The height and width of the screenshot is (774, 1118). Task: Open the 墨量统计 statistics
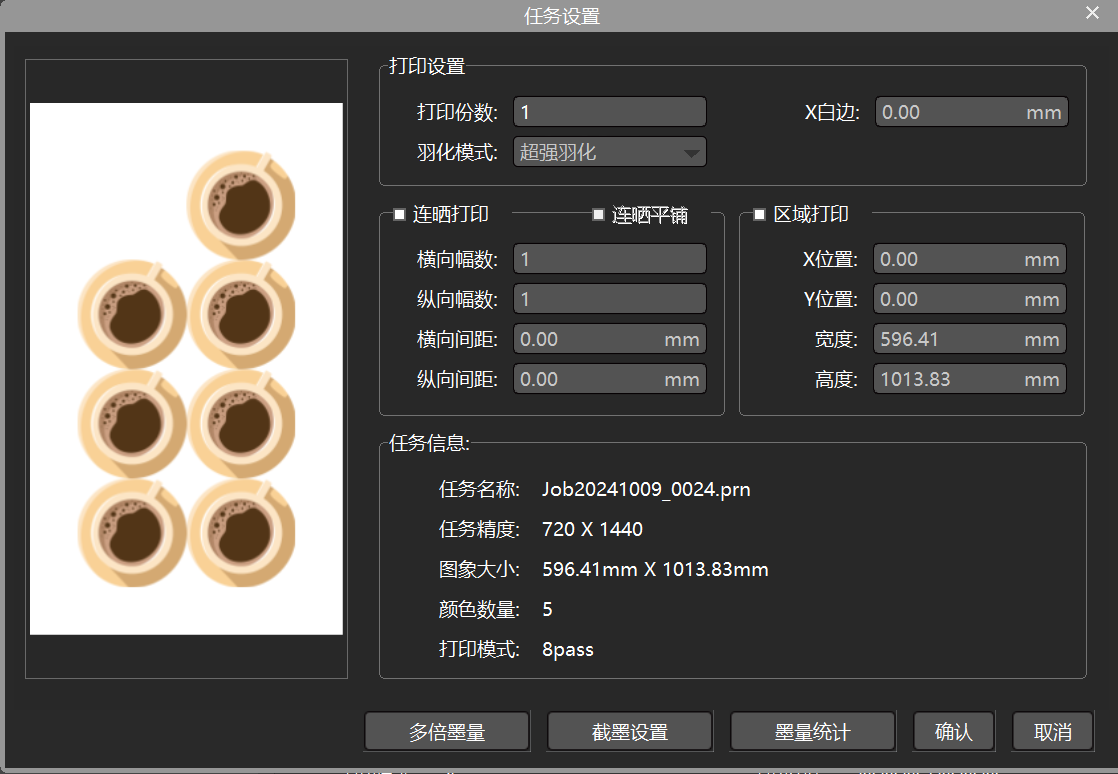(813, 731)
